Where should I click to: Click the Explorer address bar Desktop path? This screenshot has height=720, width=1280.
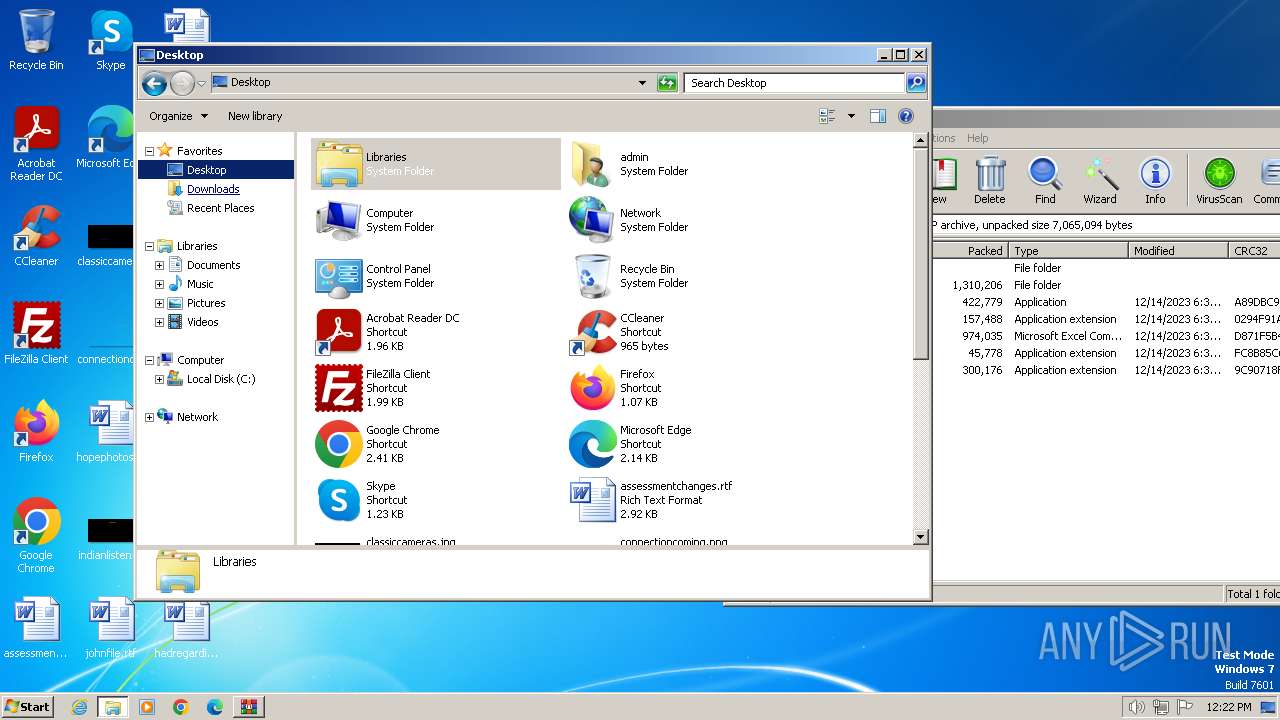point(251,83)
